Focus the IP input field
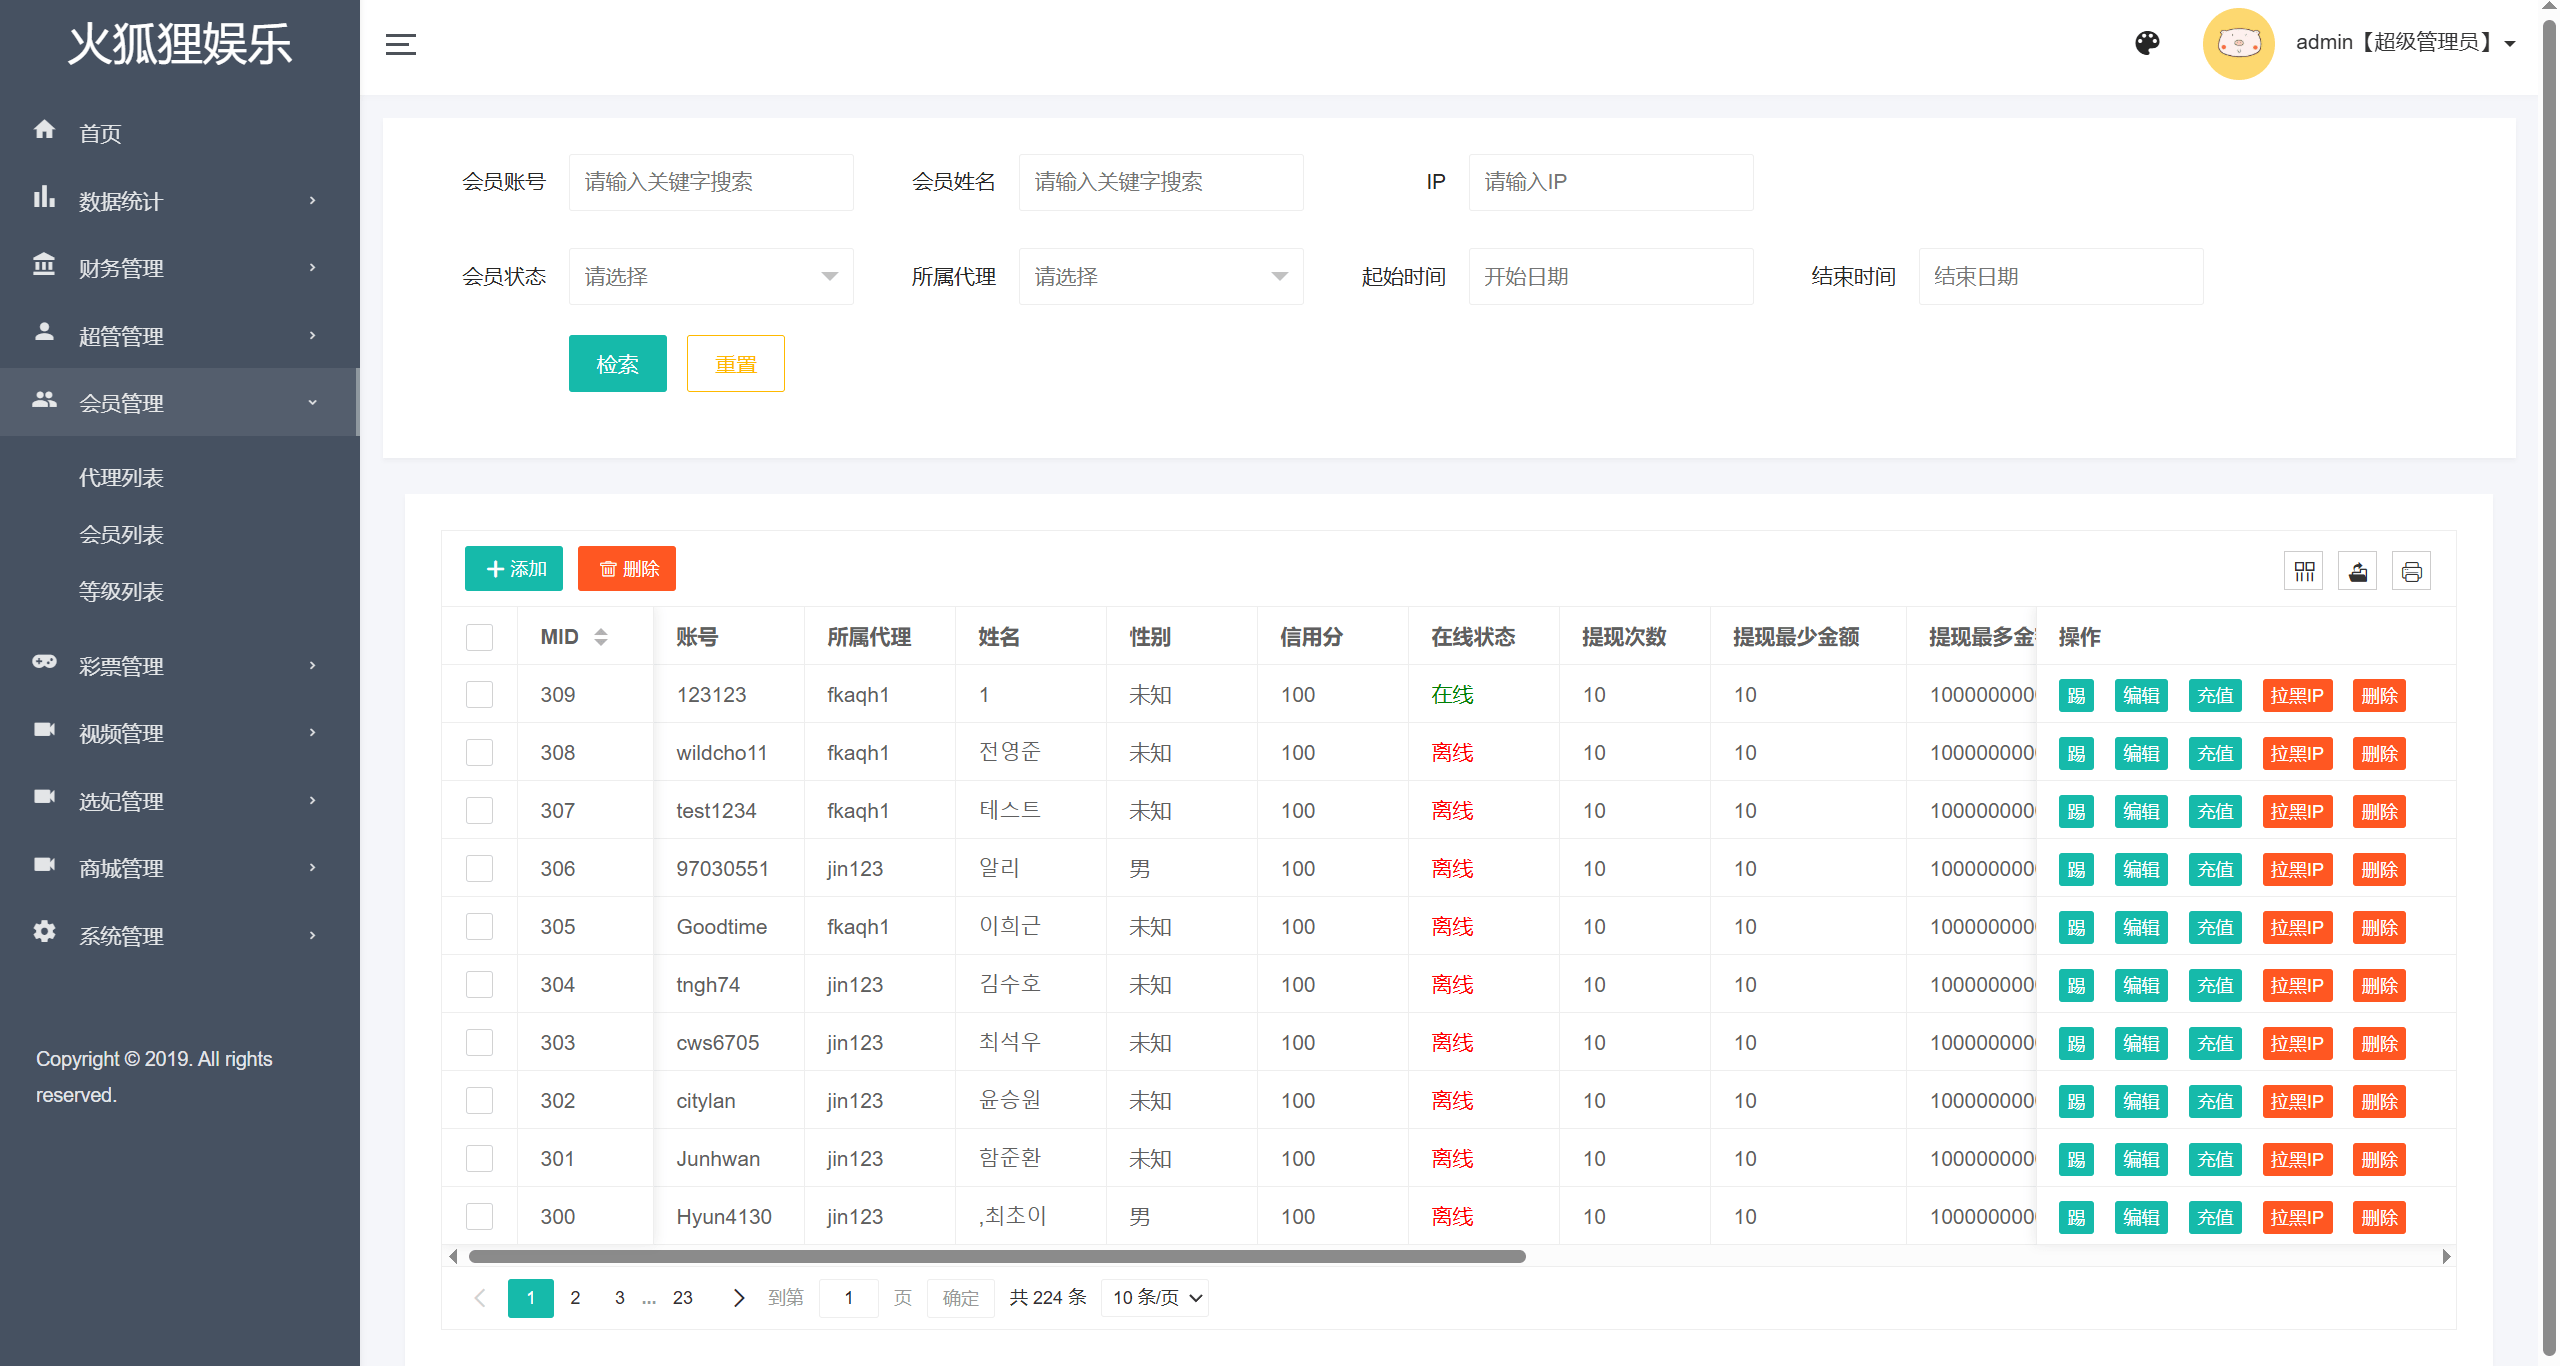Viewport: 2560px width, 1366px height. tap(1611, 182)
